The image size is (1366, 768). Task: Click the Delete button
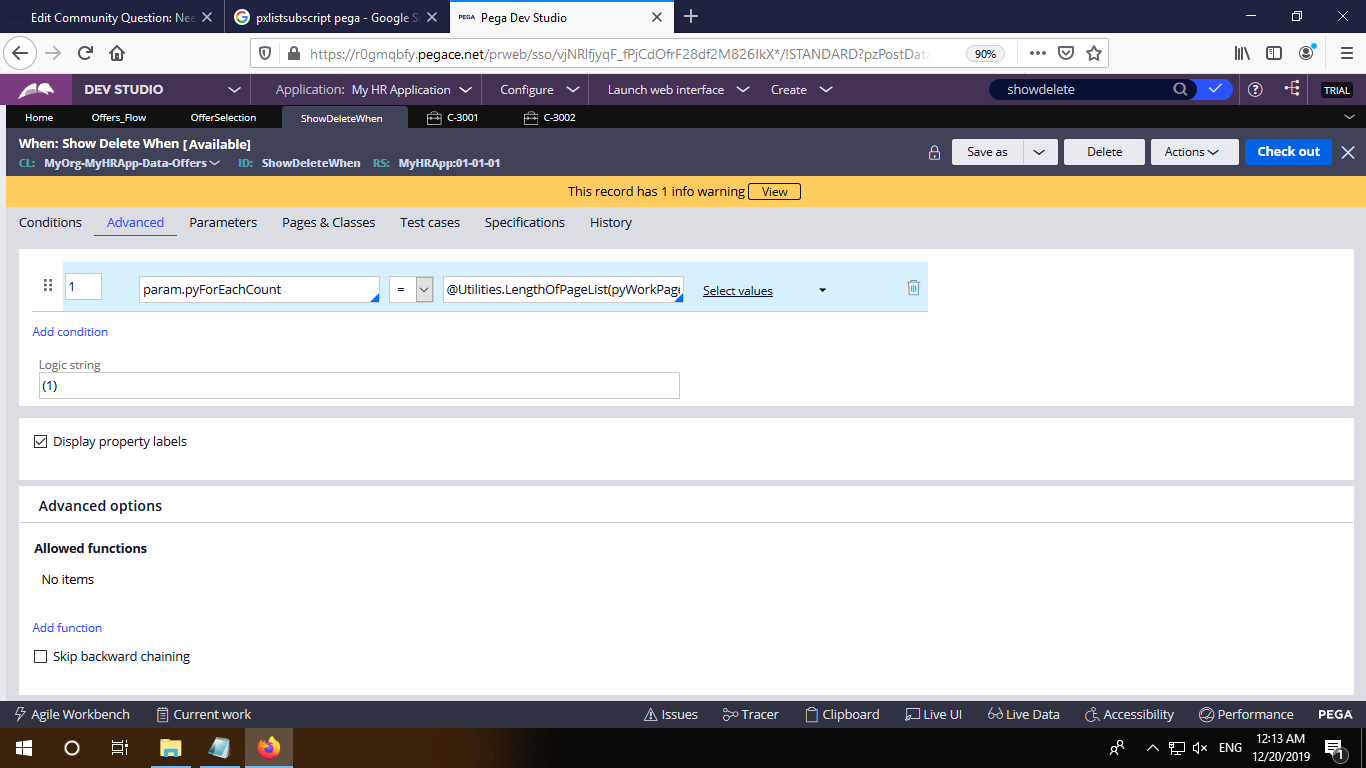pyautogui.click(x=1104, y=152)
